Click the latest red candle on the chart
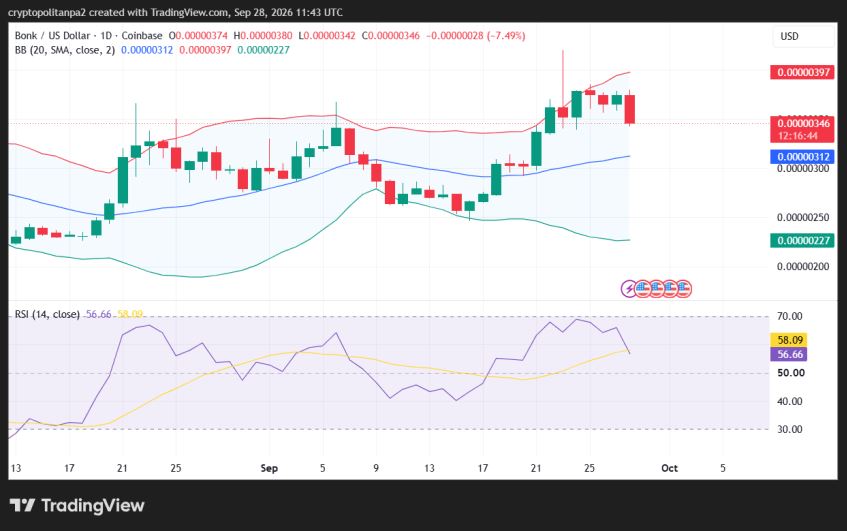The image size is (847, 531). 630,109
